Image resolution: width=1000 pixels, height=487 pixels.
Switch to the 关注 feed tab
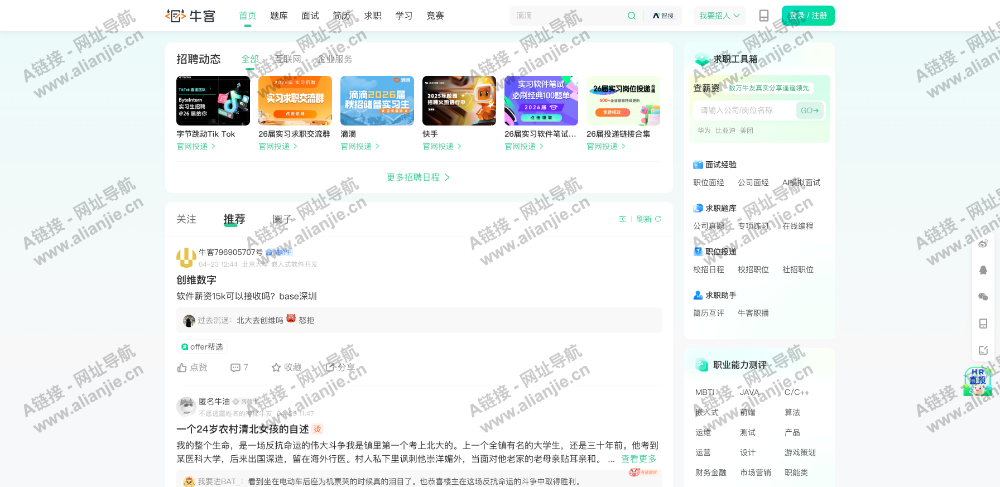pyautogui.click(x=186, y=219)
